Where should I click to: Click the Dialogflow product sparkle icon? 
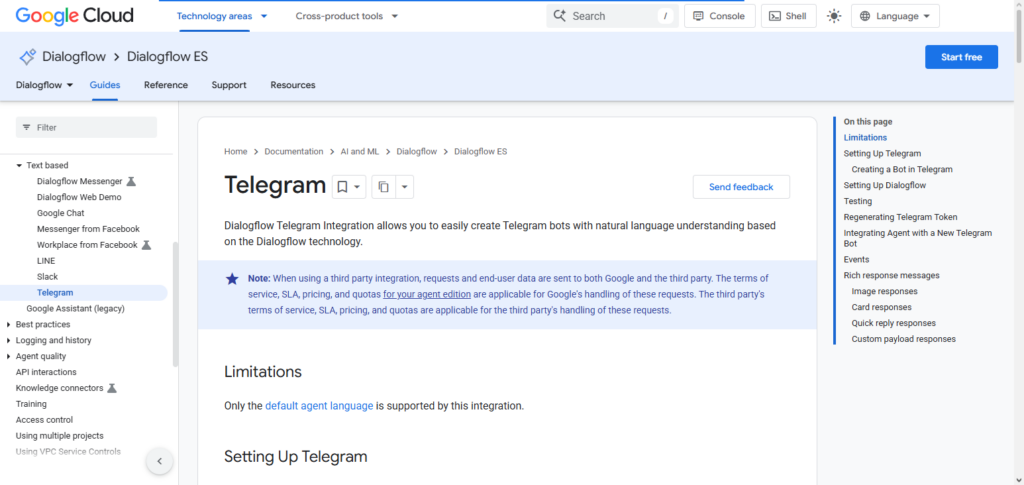point(27,57)
